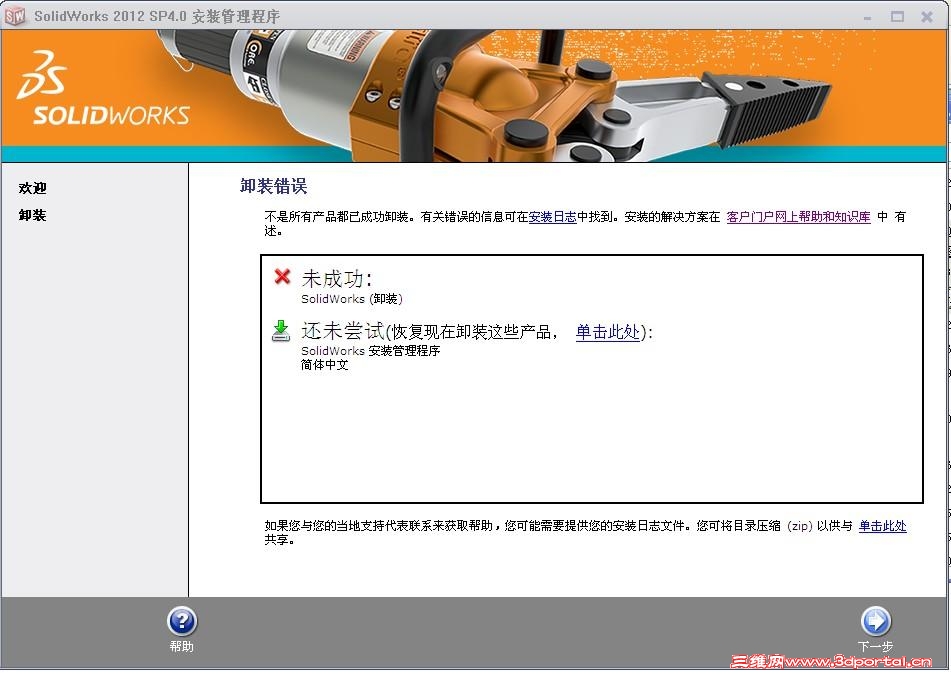951x675 pixels.
Task: Click the 3DS SolidWorks logo in banner
Action: pos(104,89)
